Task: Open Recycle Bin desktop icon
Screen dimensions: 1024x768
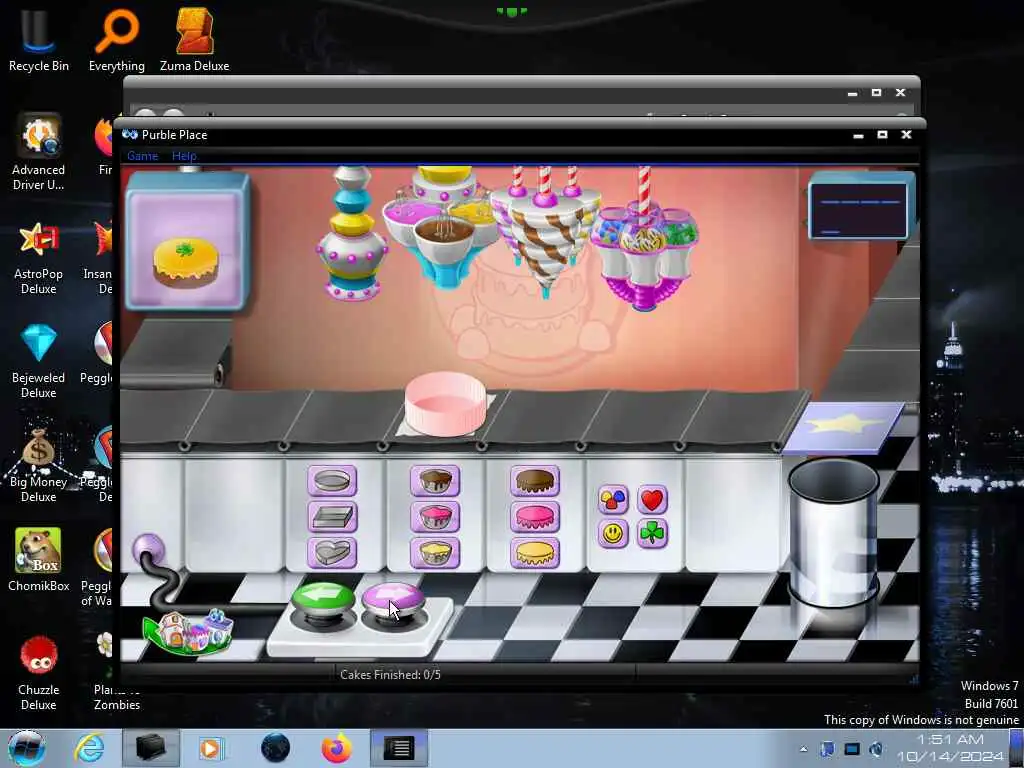Action: coord(39,39)
